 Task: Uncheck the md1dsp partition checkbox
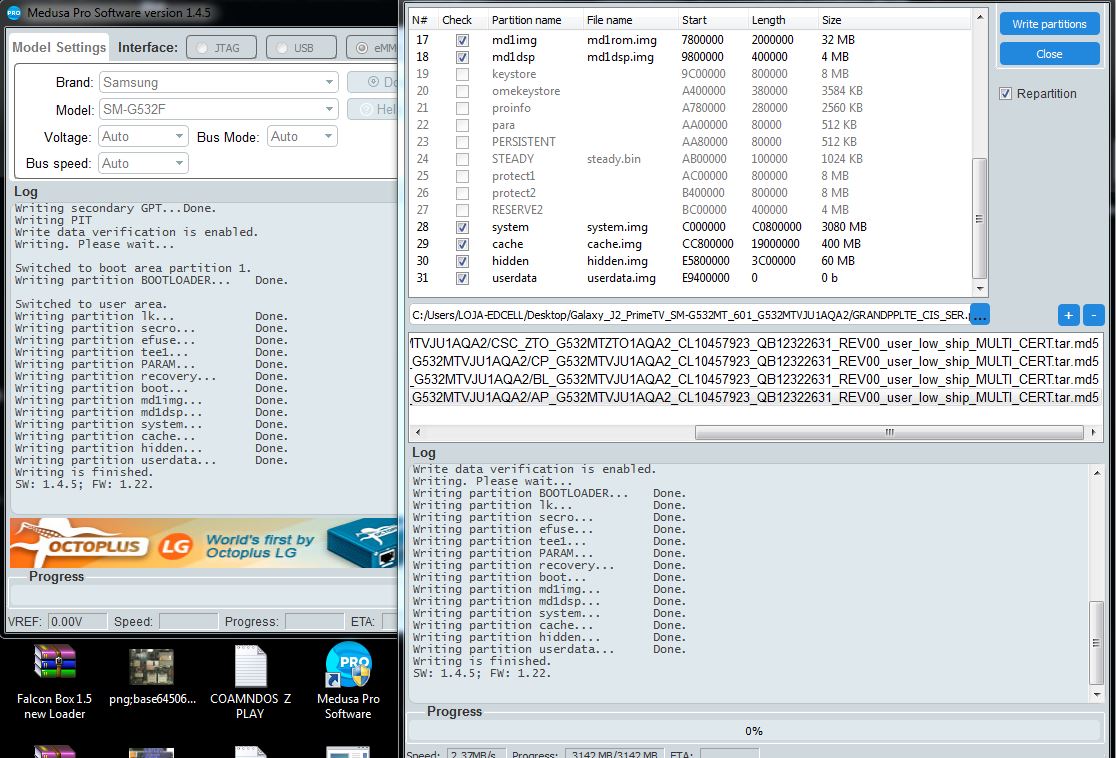point(463,58)
